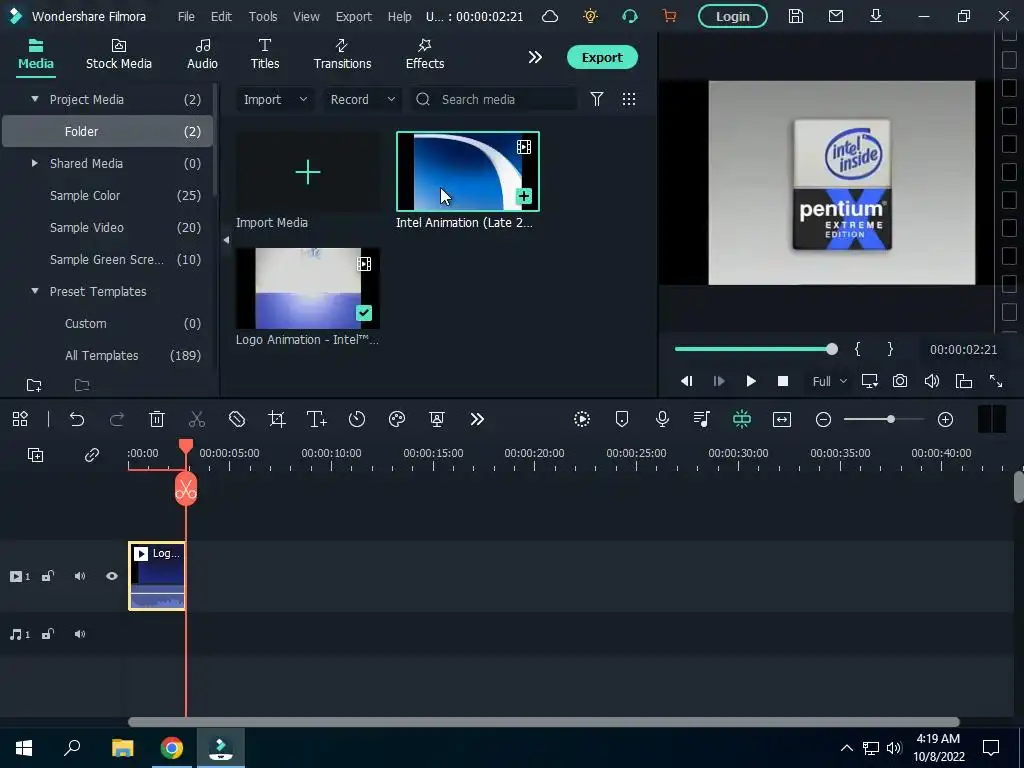1024x768 pixels.
Task: Add a marker with shield icon
Action: point(622,419)
